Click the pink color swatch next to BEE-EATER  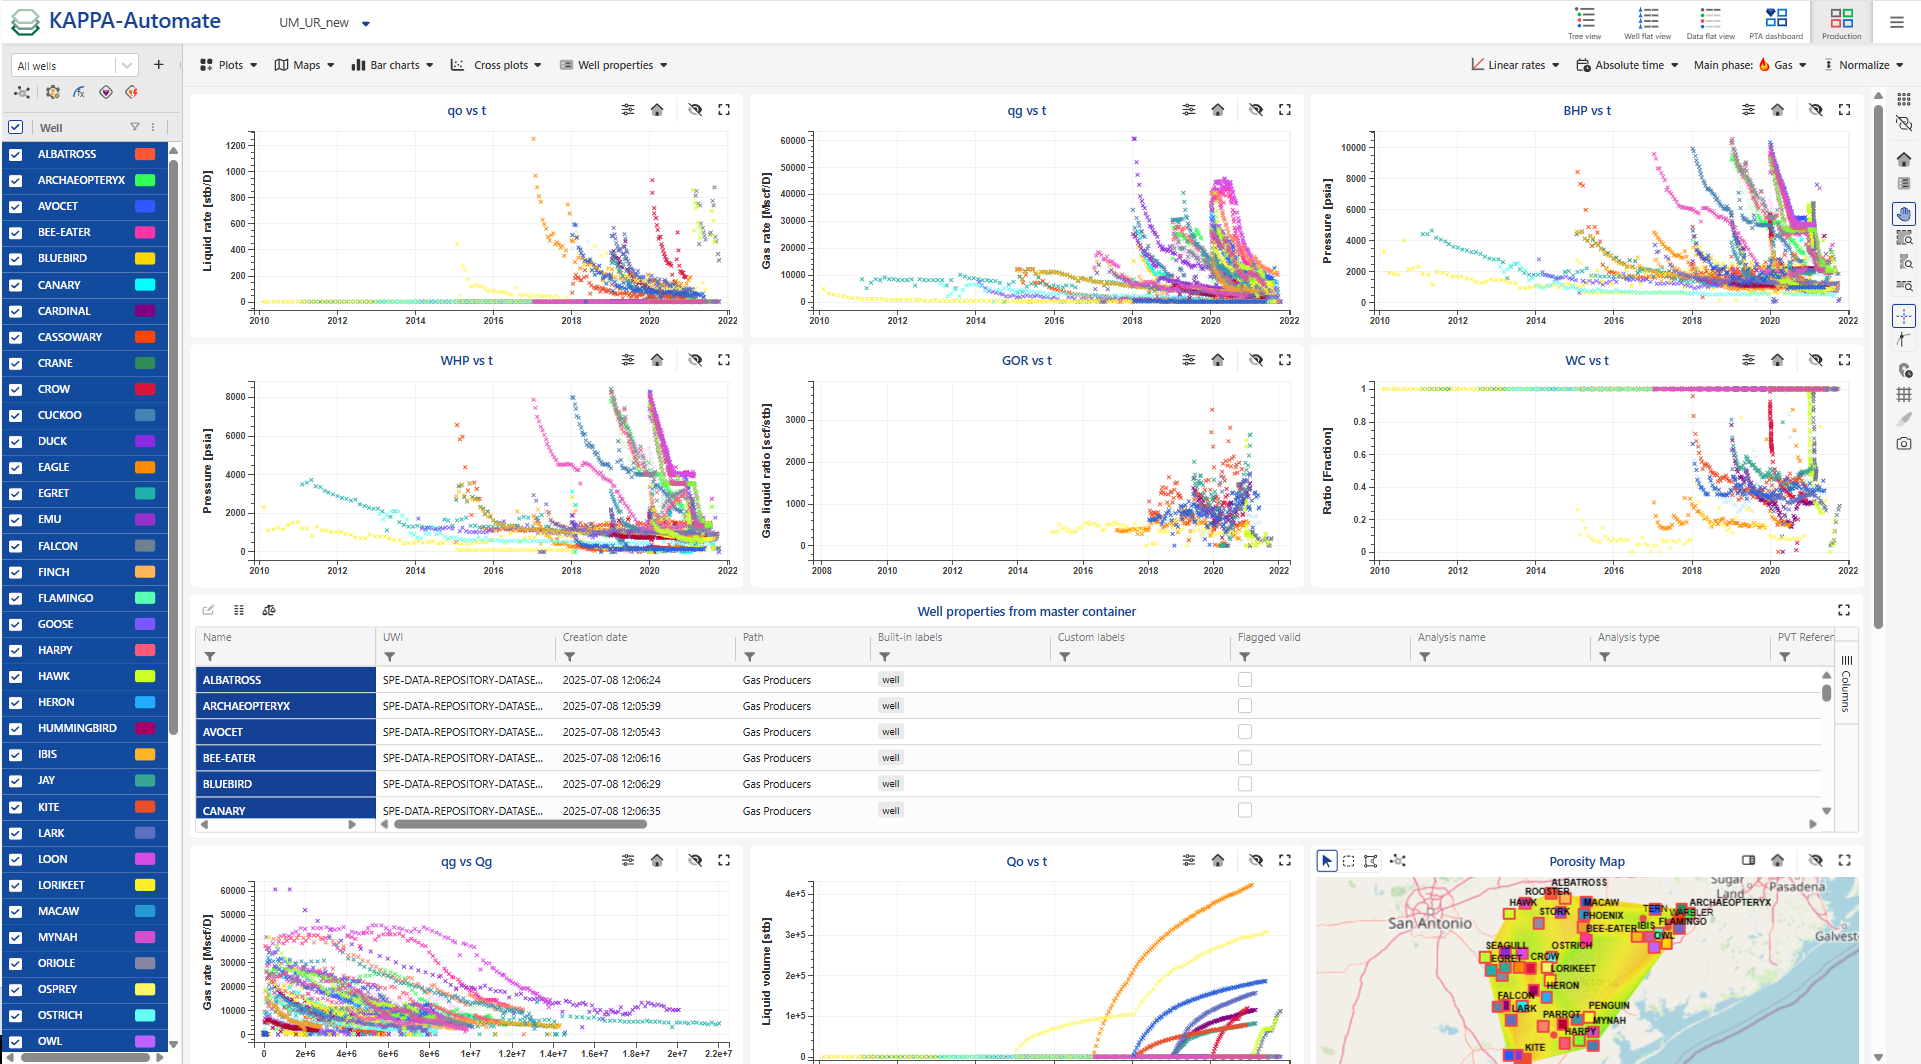point(144,232)
